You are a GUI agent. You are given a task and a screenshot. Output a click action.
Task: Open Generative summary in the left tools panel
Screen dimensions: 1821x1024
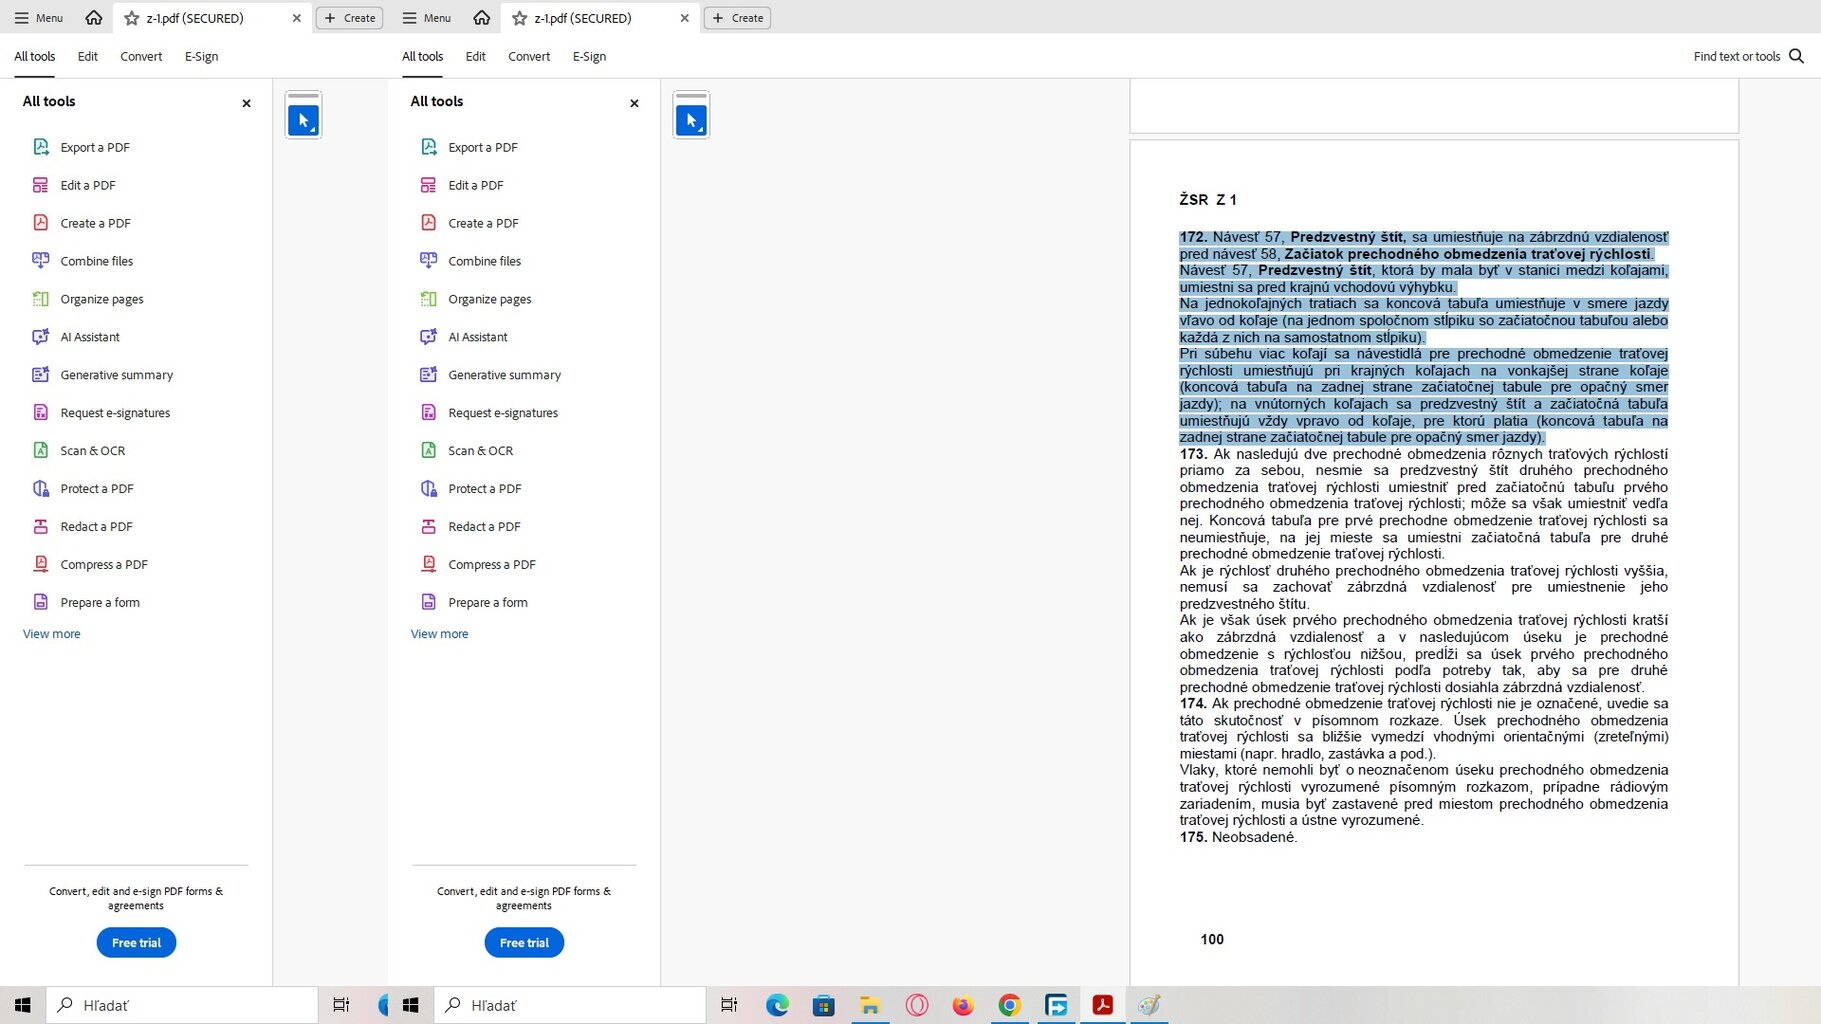[116, 375]
